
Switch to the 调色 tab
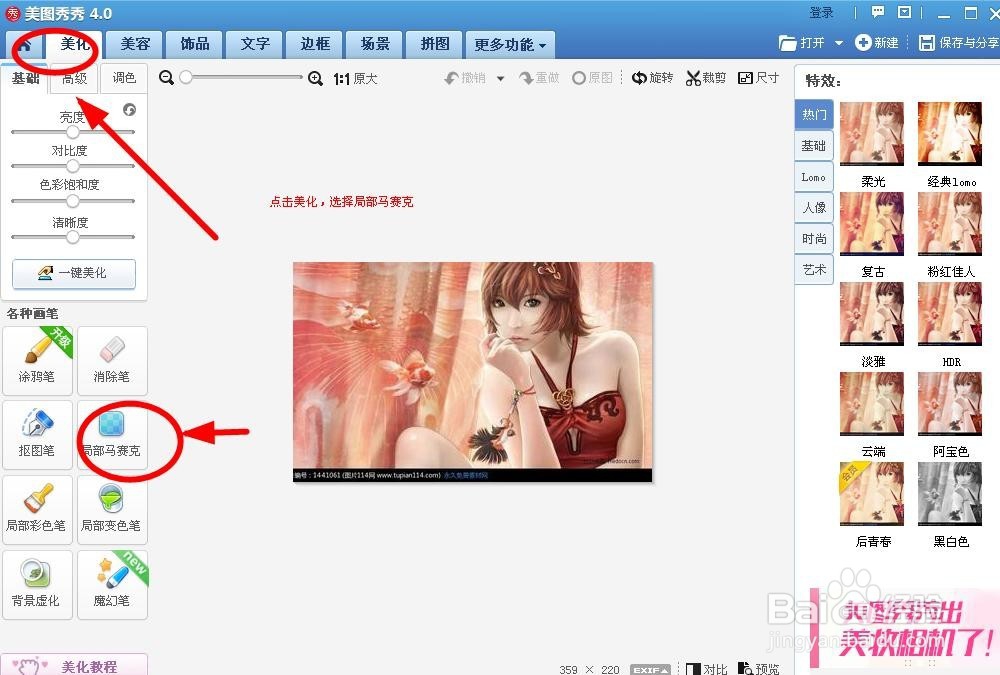124,78
